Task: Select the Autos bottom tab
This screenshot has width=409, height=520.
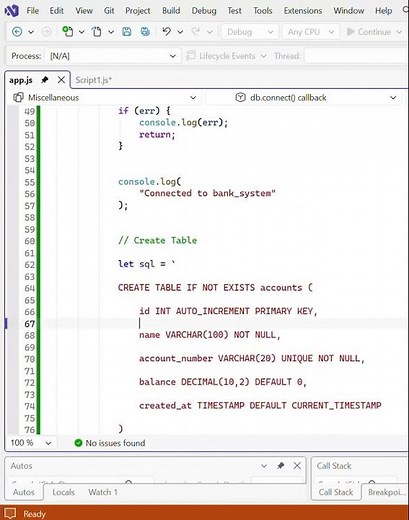Action: pyautogui.click(x=24, y=492)
